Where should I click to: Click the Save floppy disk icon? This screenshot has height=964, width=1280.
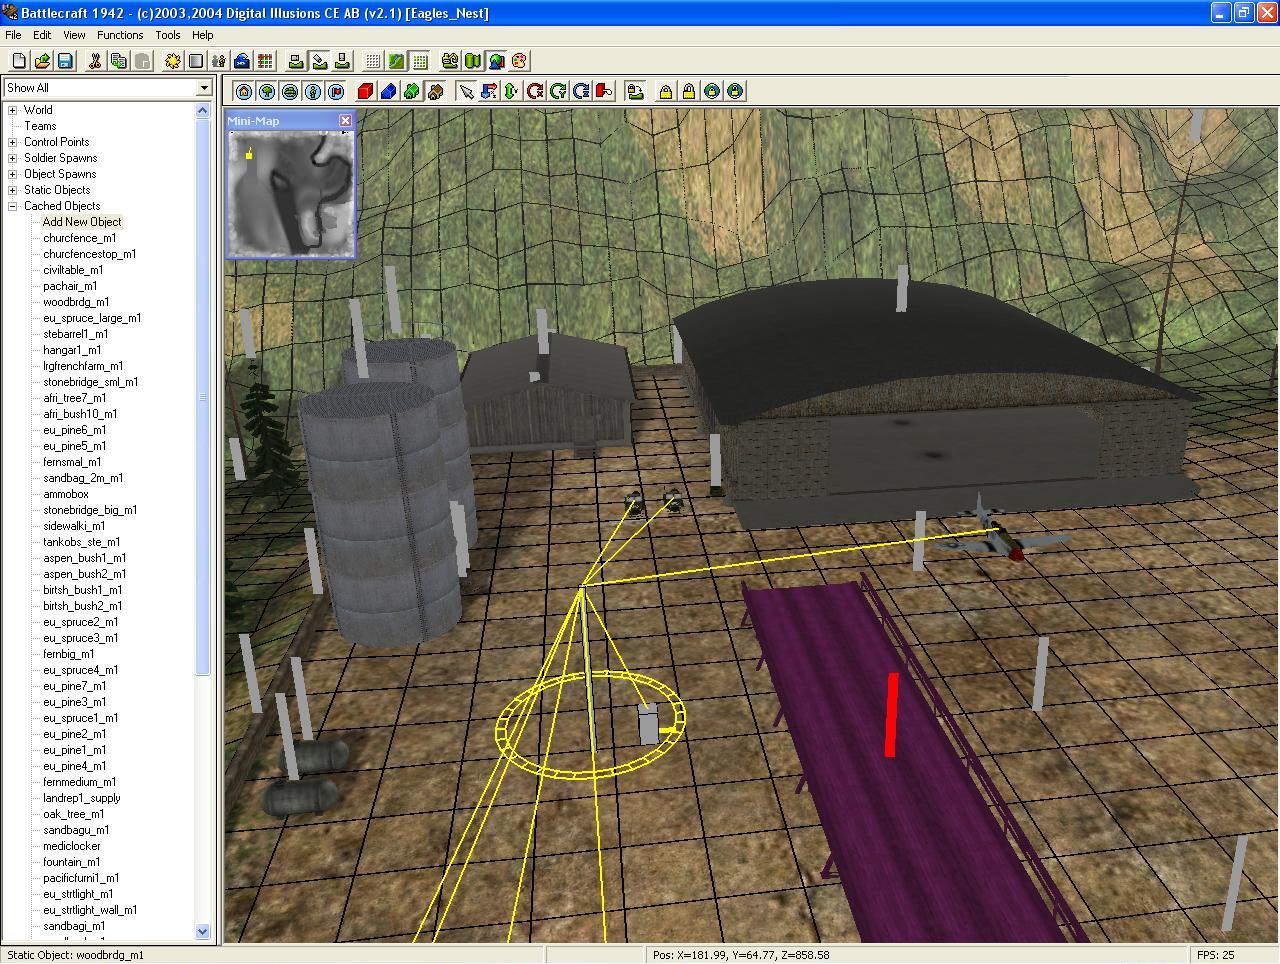click(65, 61)
